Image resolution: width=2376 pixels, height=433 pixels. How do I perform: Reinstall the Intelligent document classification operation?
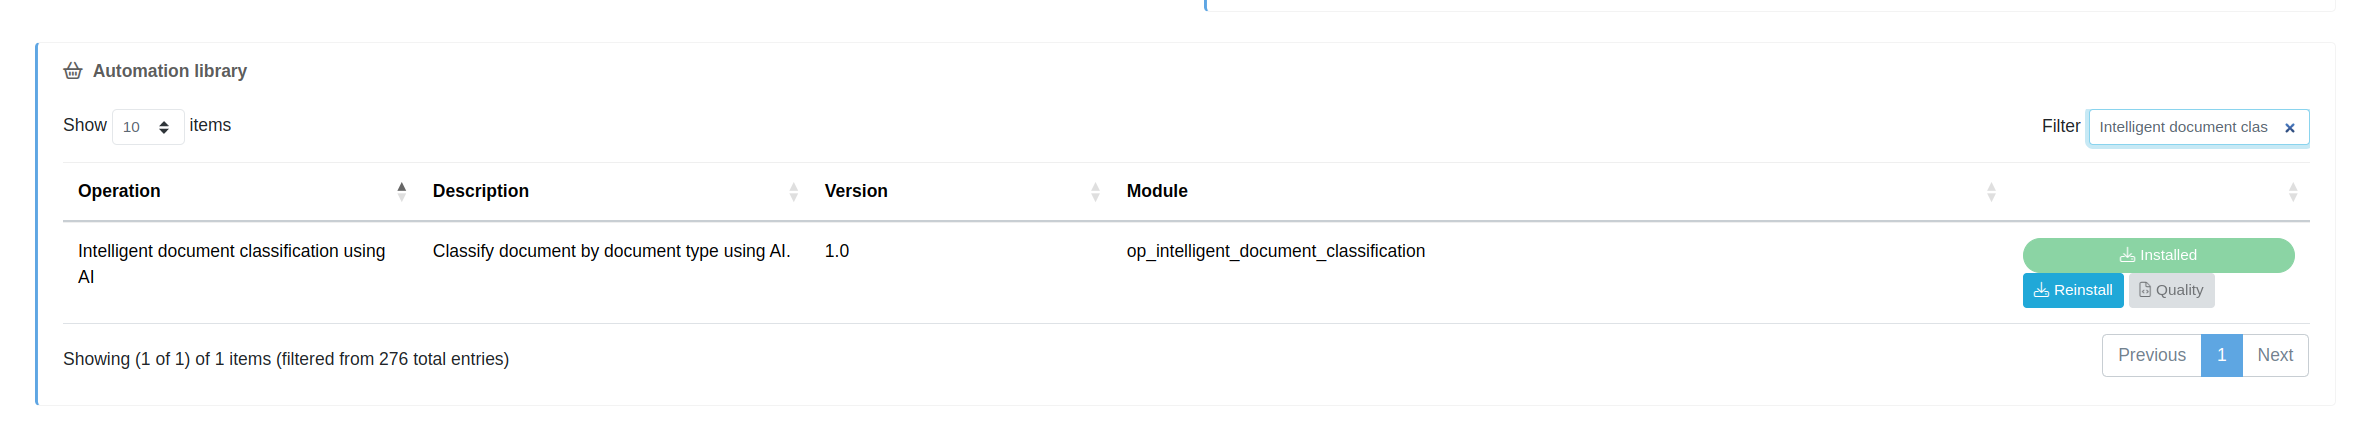coord(2073,290)
